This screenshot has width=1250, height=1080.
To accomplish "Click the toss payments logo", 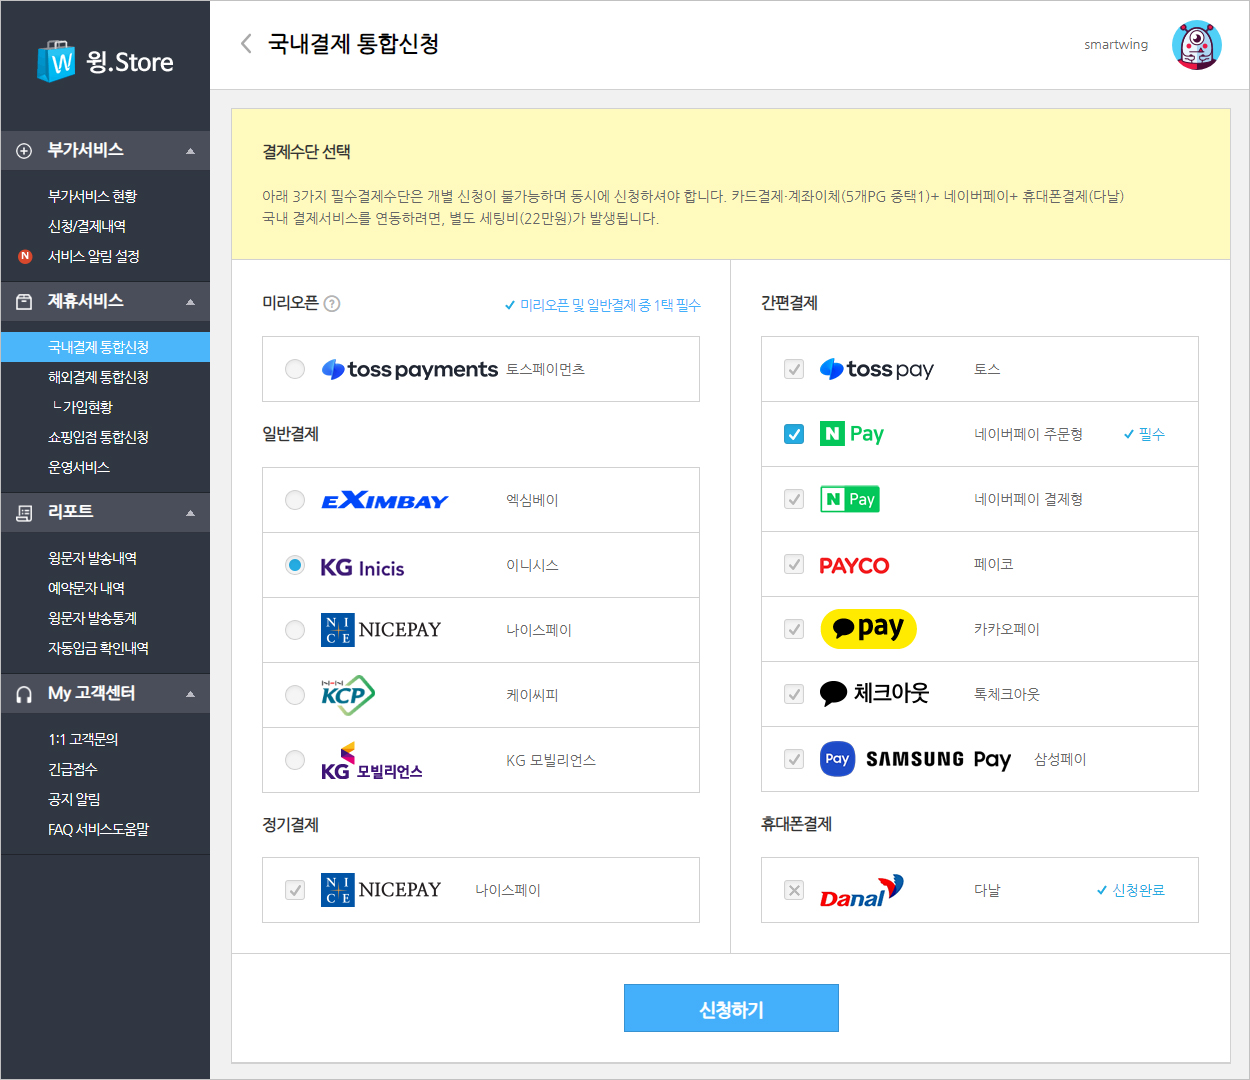I will click(409, 369).
